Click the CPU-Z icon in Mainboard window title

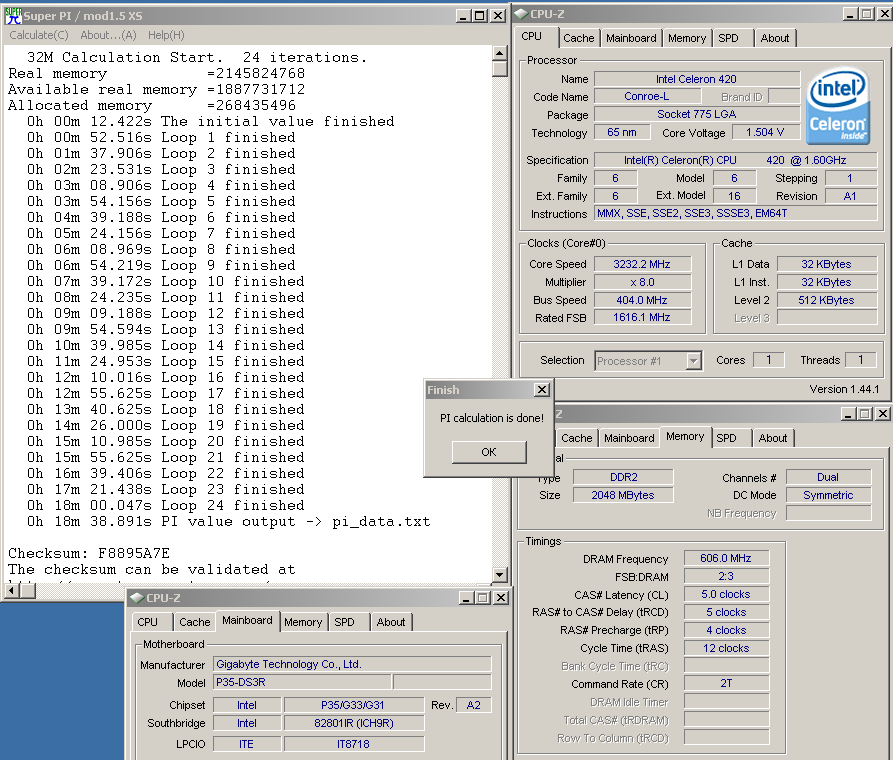[x=137, y=598]
